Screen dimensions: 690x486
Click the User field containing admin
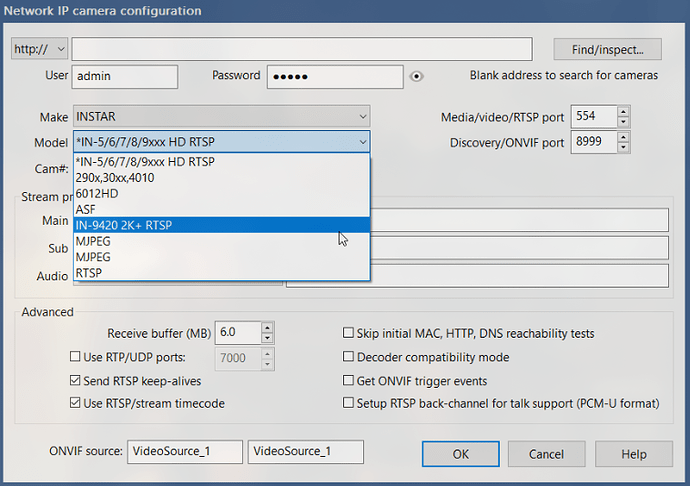[x=125, y=77]
